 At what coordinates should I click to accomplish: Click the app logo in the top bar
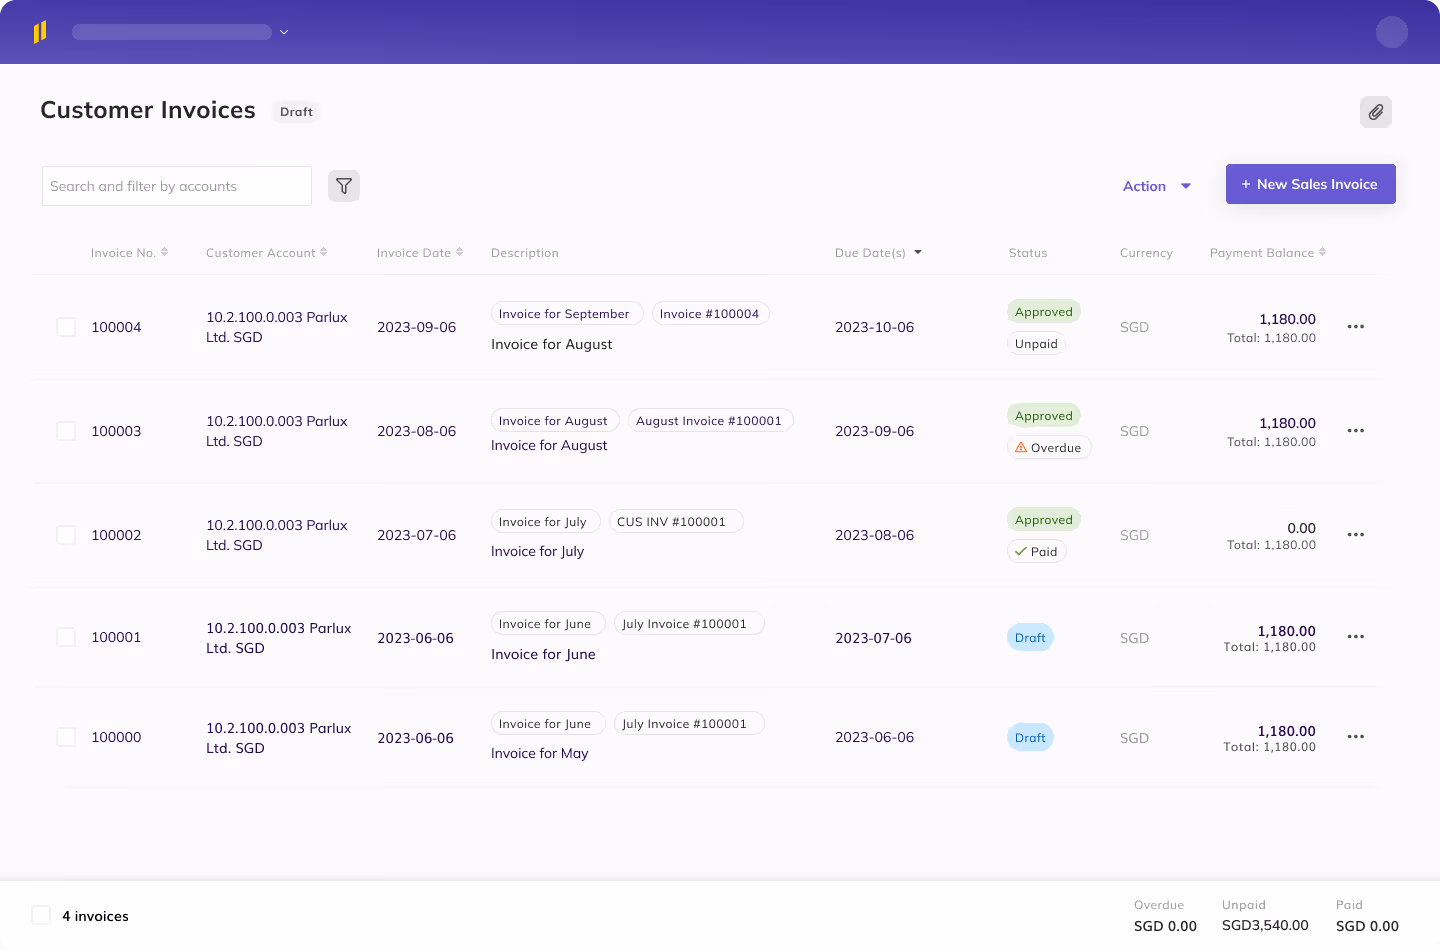point(40,31)
